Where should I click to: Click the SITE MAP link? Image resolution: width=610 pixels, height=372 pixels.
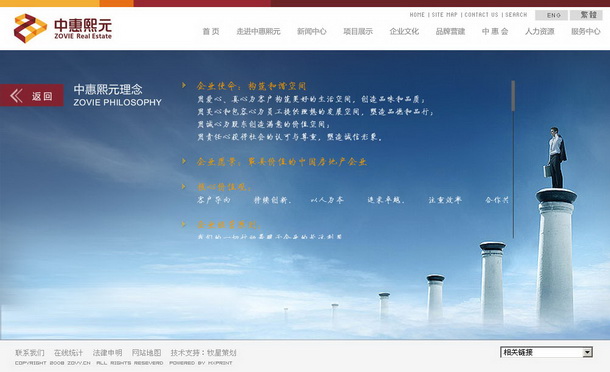click(444, 15)
